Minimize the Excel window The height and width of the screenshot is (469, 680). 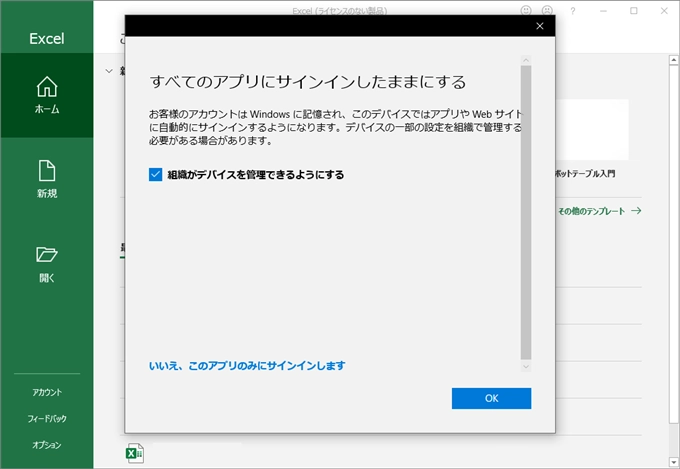pyautogui.click(x=603, y=11)
